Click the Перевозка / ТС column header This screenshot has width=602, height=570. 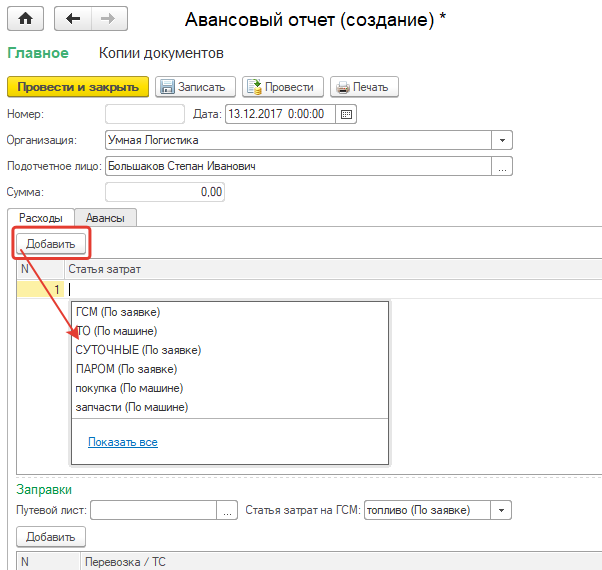pyautogui.click(x=341, y=562)
